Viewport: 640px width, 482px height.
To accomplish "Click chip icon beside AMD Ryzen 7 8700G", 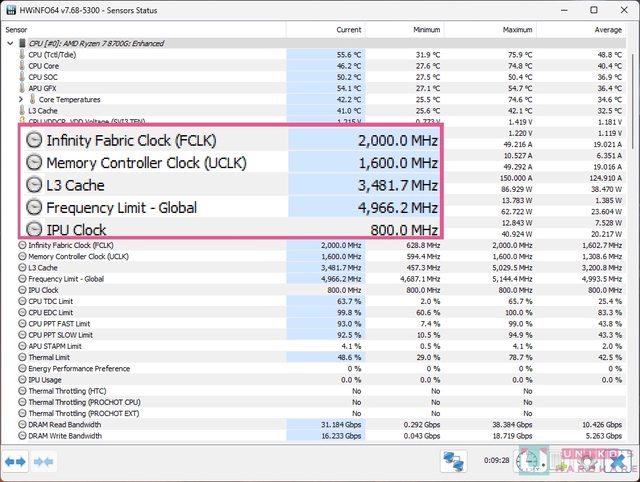I will [x=22, y=43].
